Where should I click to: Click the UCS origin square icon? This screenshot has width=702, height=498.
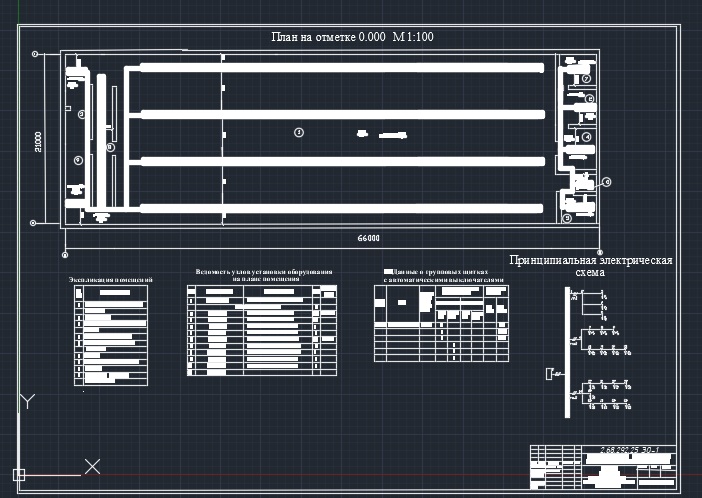pos(19,474)
